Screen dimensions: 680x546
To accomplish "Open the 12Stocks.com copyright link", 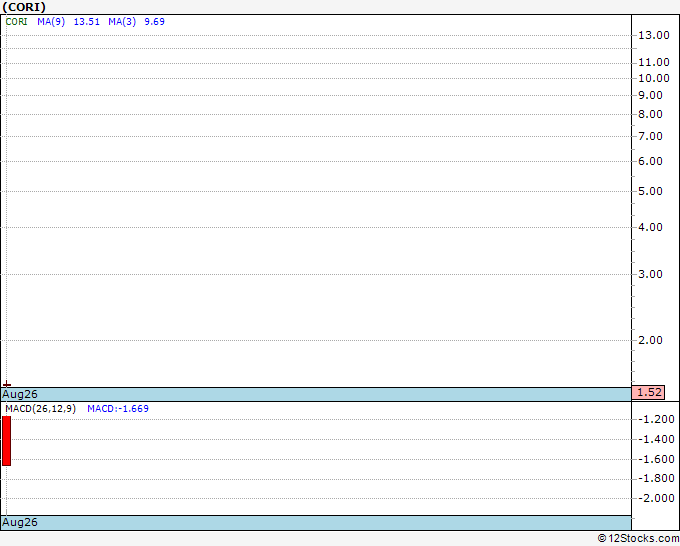I will click(638, 539).
